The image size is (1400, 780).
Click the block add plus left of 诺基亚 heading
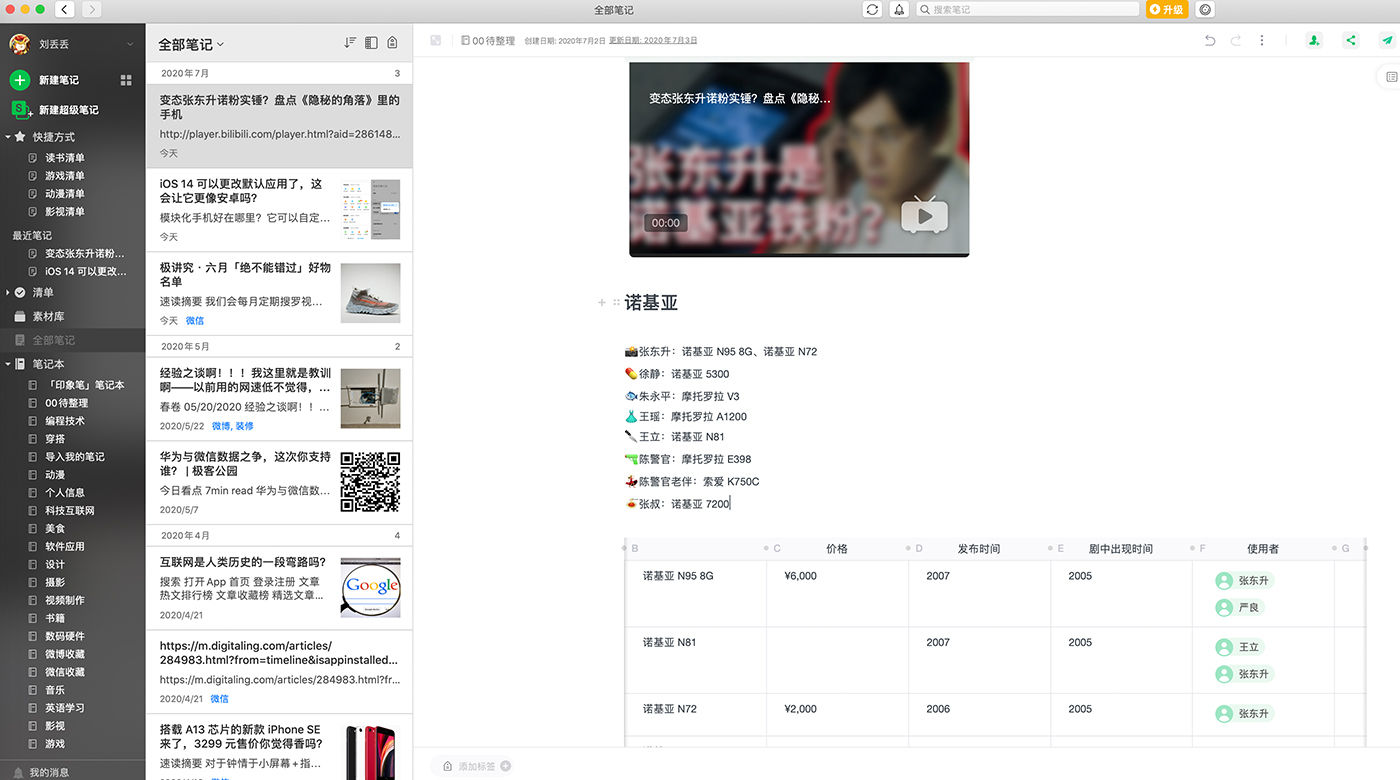pyautogui.click(x=601, y=302)
